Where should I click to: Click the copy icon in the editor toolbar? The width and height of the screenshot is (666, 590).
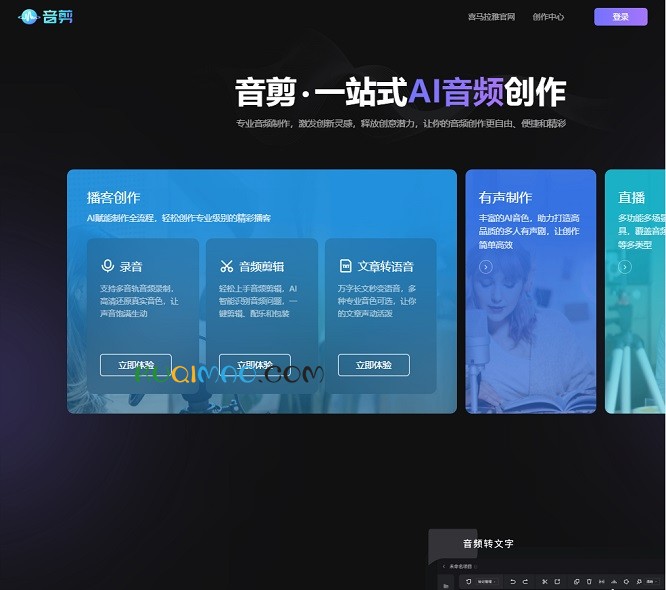tap(576, 582)
